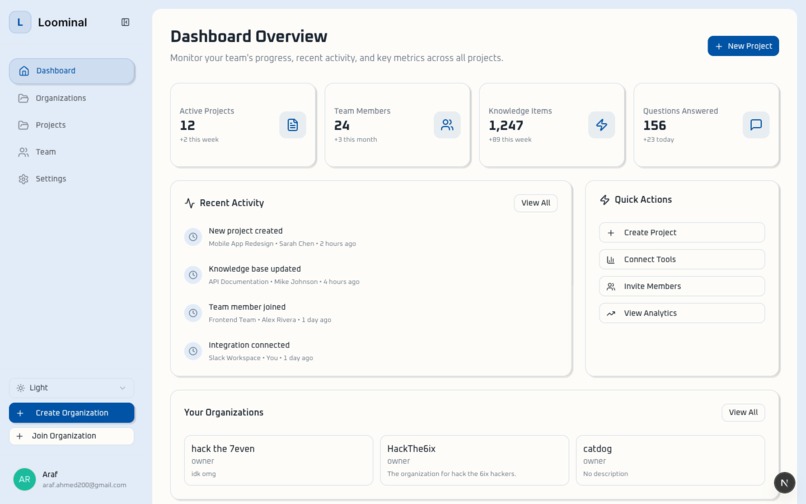806x504 pixels.
Task: Click Create Organization button
Action: [71, 413]
